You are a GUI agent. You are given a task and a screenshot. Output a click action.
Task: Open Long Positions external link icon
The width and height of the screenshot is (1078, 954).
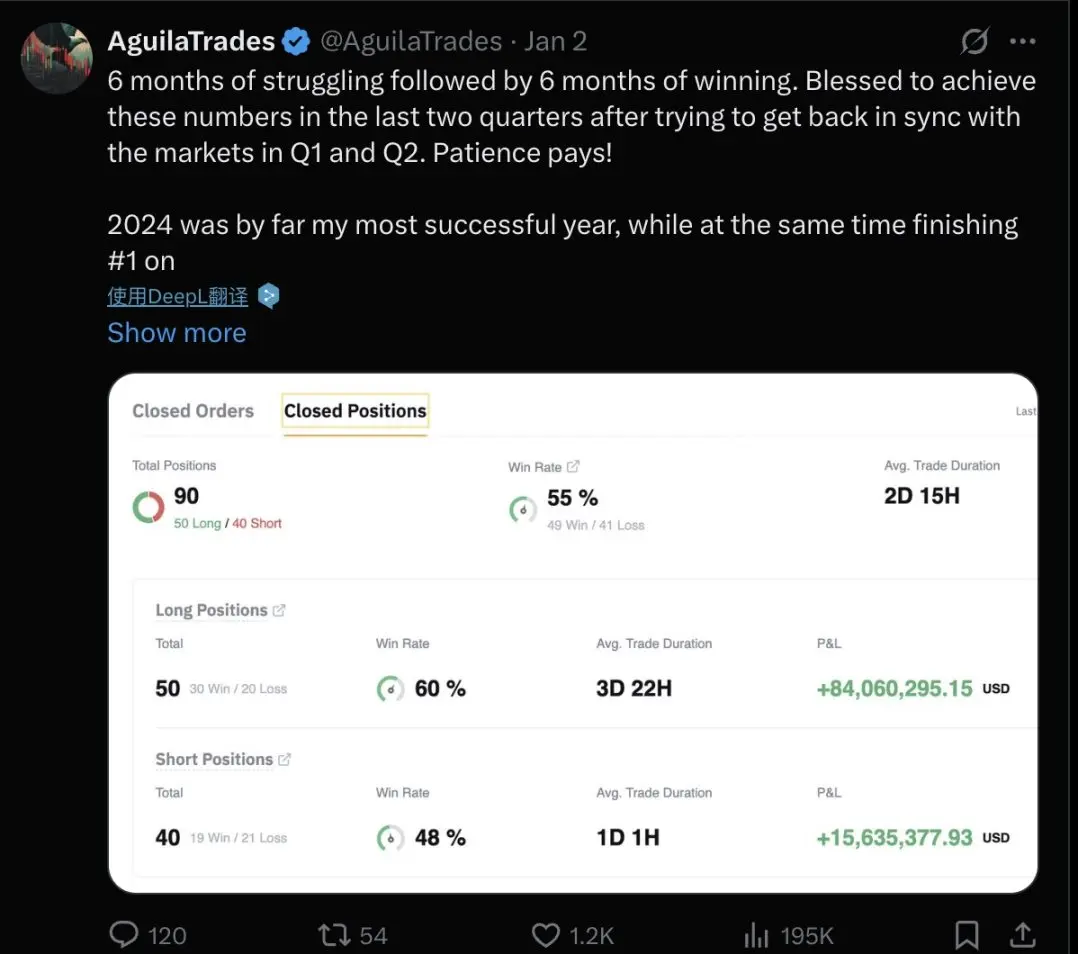(x=278, y=610)
